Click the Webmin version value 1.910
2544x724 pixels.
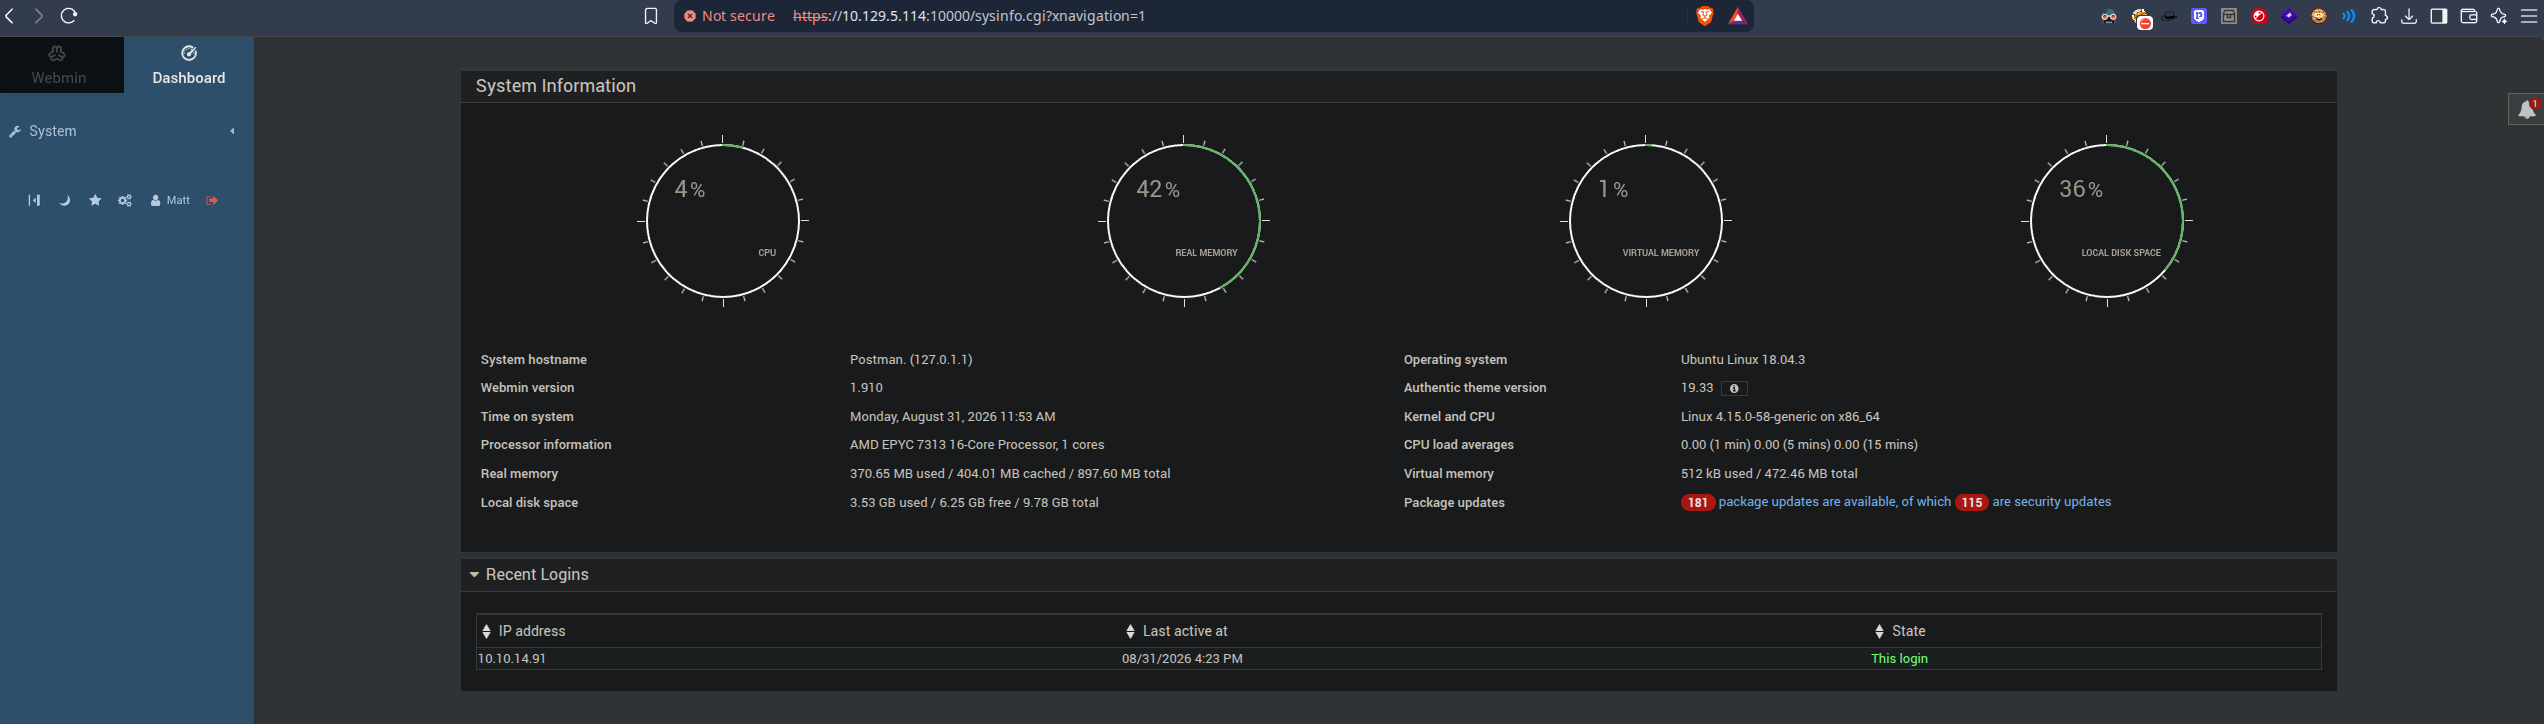point(866,388)
